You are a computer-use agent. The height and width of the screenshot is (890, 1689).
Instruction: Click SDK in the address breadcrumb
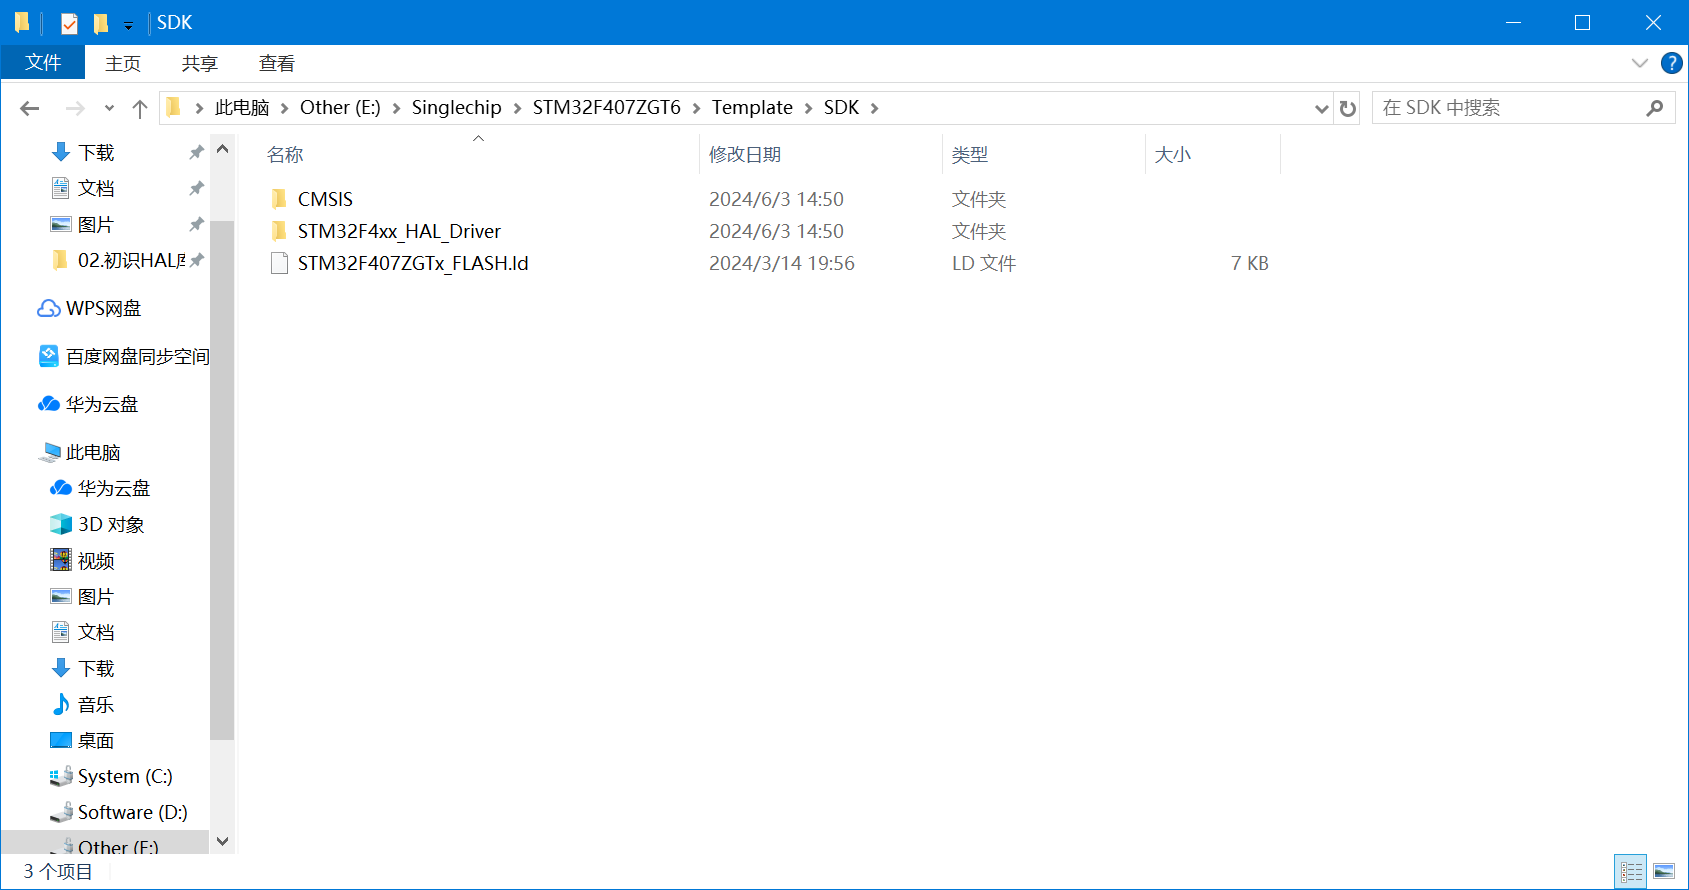841,107
